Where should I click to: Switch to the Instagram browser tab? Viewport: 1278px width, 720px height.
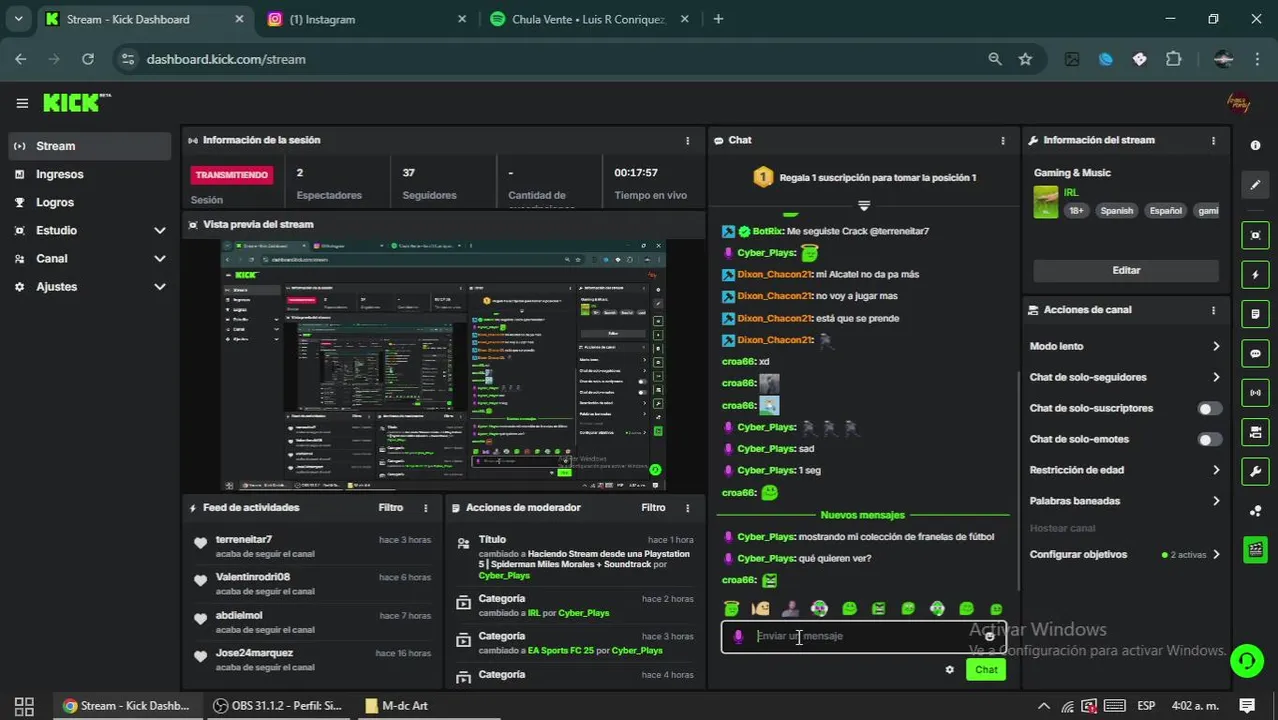coord(366,19)
